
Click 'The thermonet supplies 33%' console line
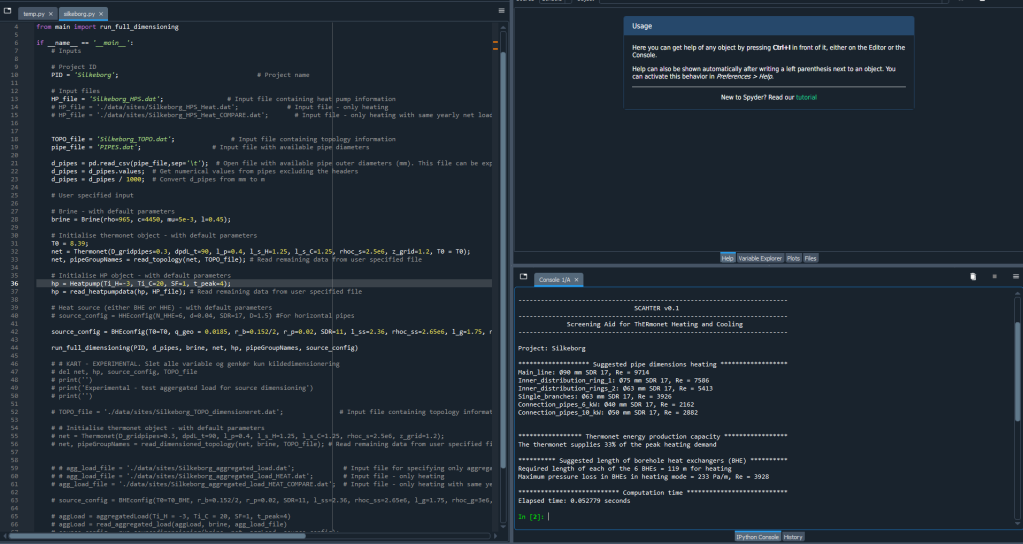(617, 445)
